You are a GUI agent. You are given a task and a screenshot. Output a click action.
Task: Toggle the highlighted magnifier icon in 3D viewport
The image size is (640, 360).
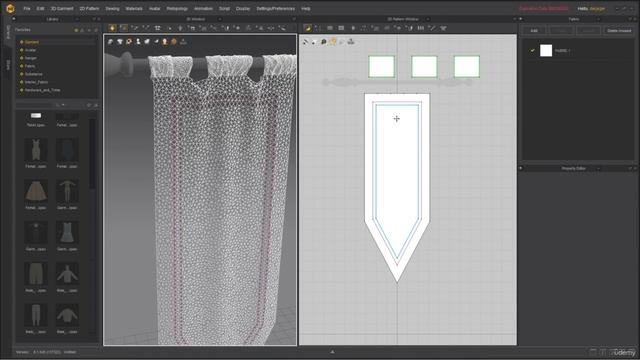click(129, 42)
